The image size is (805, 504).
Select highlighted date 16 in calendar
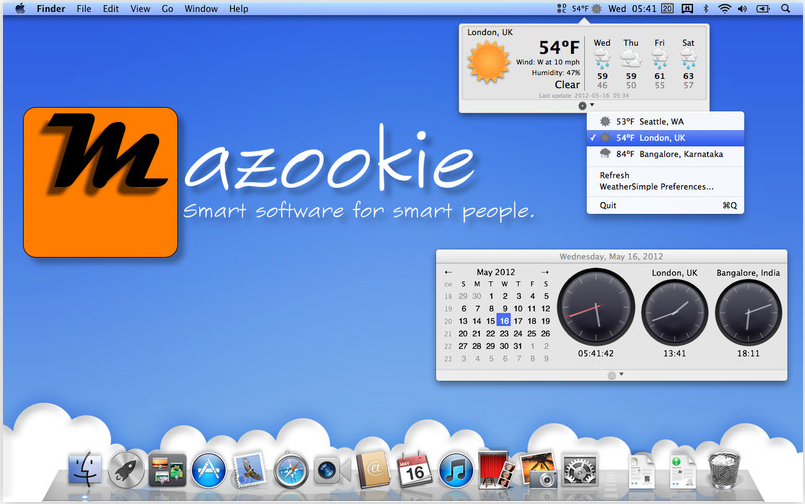(504, 321)
